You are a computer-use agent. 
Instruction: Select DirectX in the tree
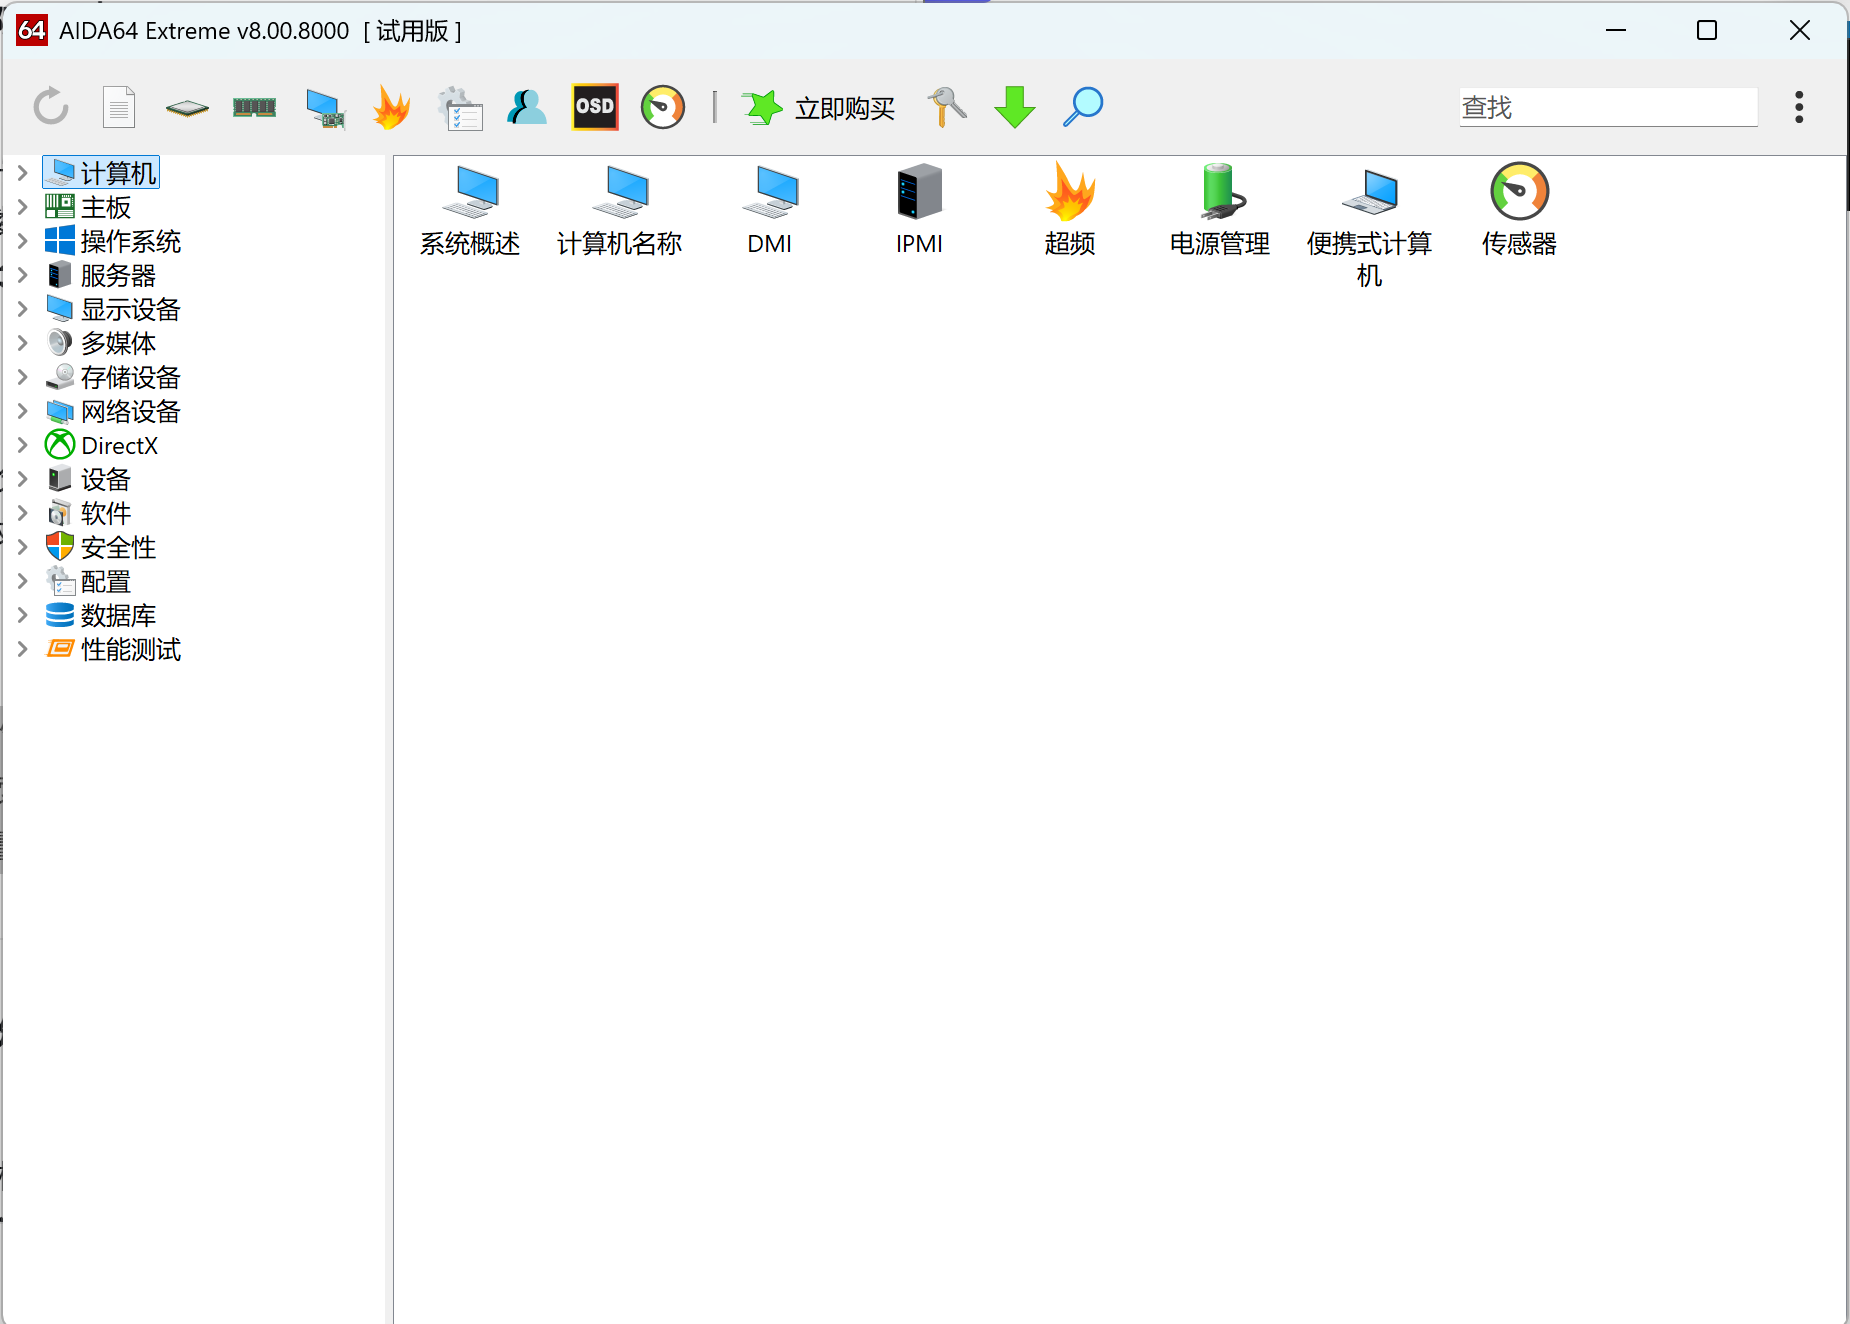102,445
